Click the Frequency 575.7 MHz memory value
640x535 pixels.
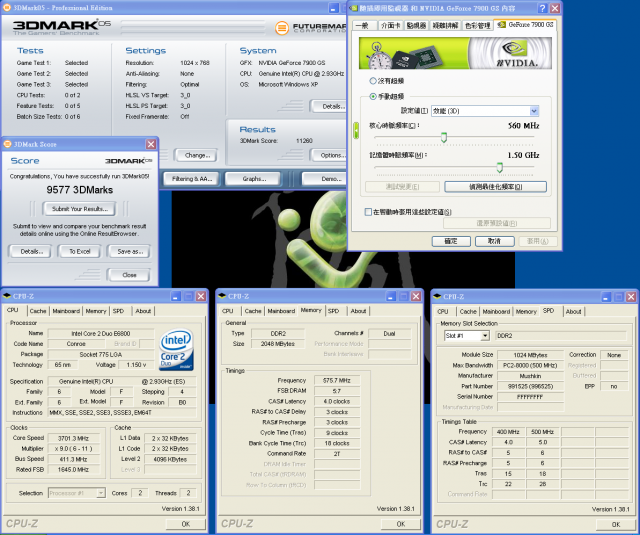pyautogui.click(x=337, y=380)
